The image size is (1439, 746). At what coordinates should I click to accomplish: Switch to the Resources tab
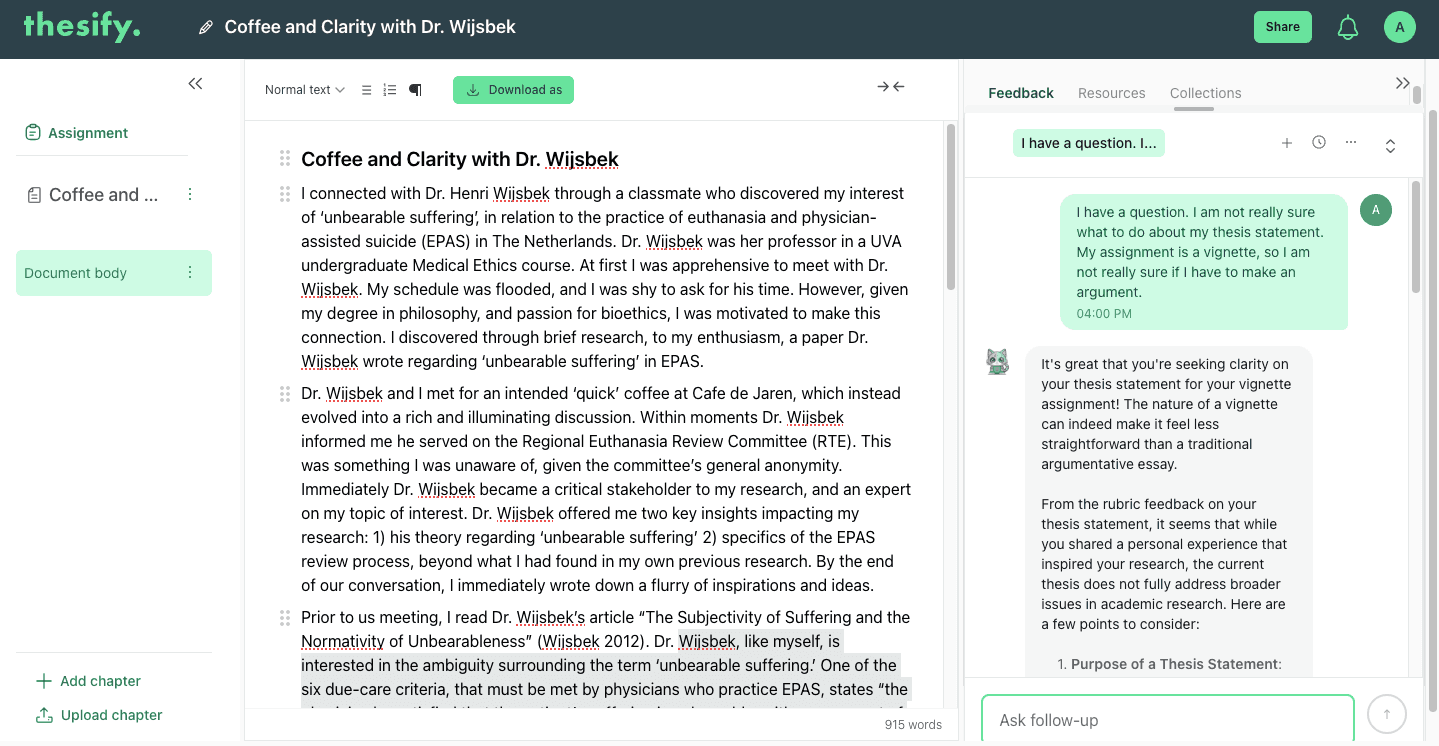click(1111, 93)
